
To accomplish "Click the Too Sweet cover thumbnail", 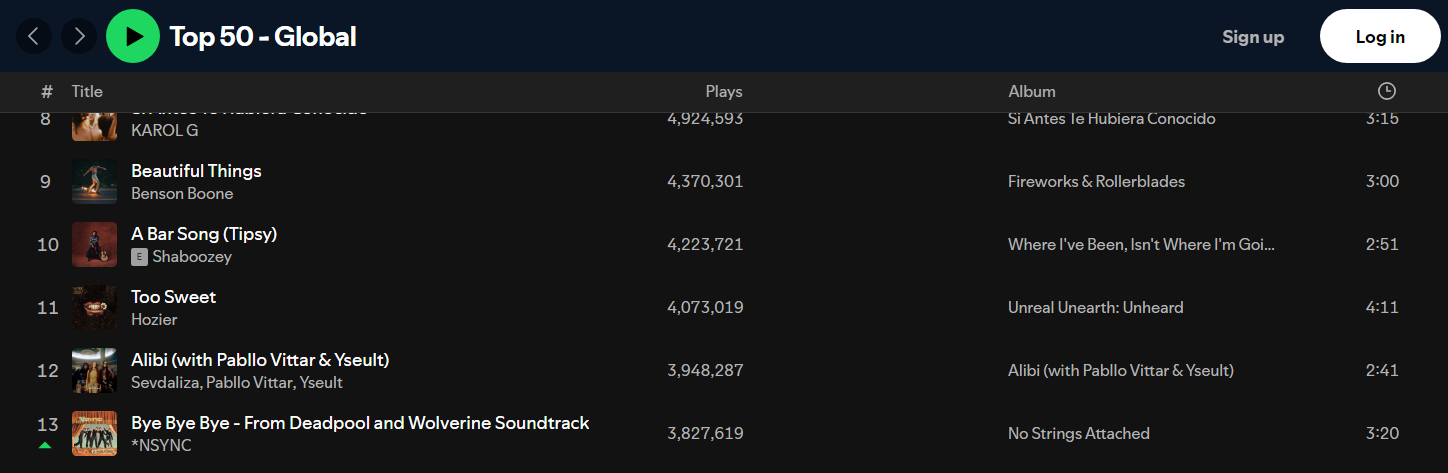I will point(95,308).
